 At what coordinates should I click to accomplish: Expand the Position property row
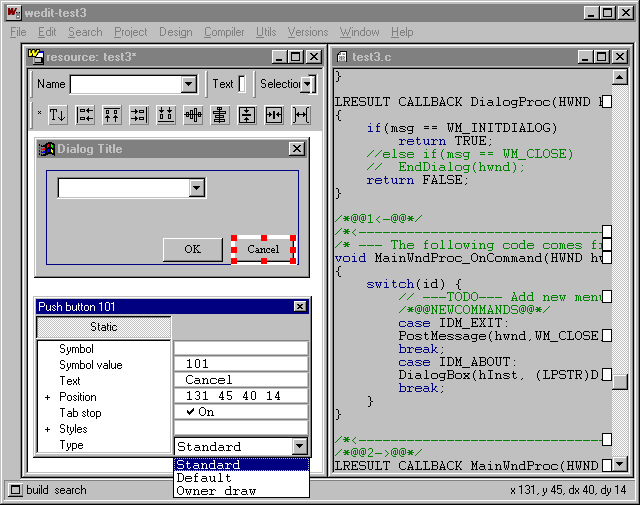pos(47,397)
